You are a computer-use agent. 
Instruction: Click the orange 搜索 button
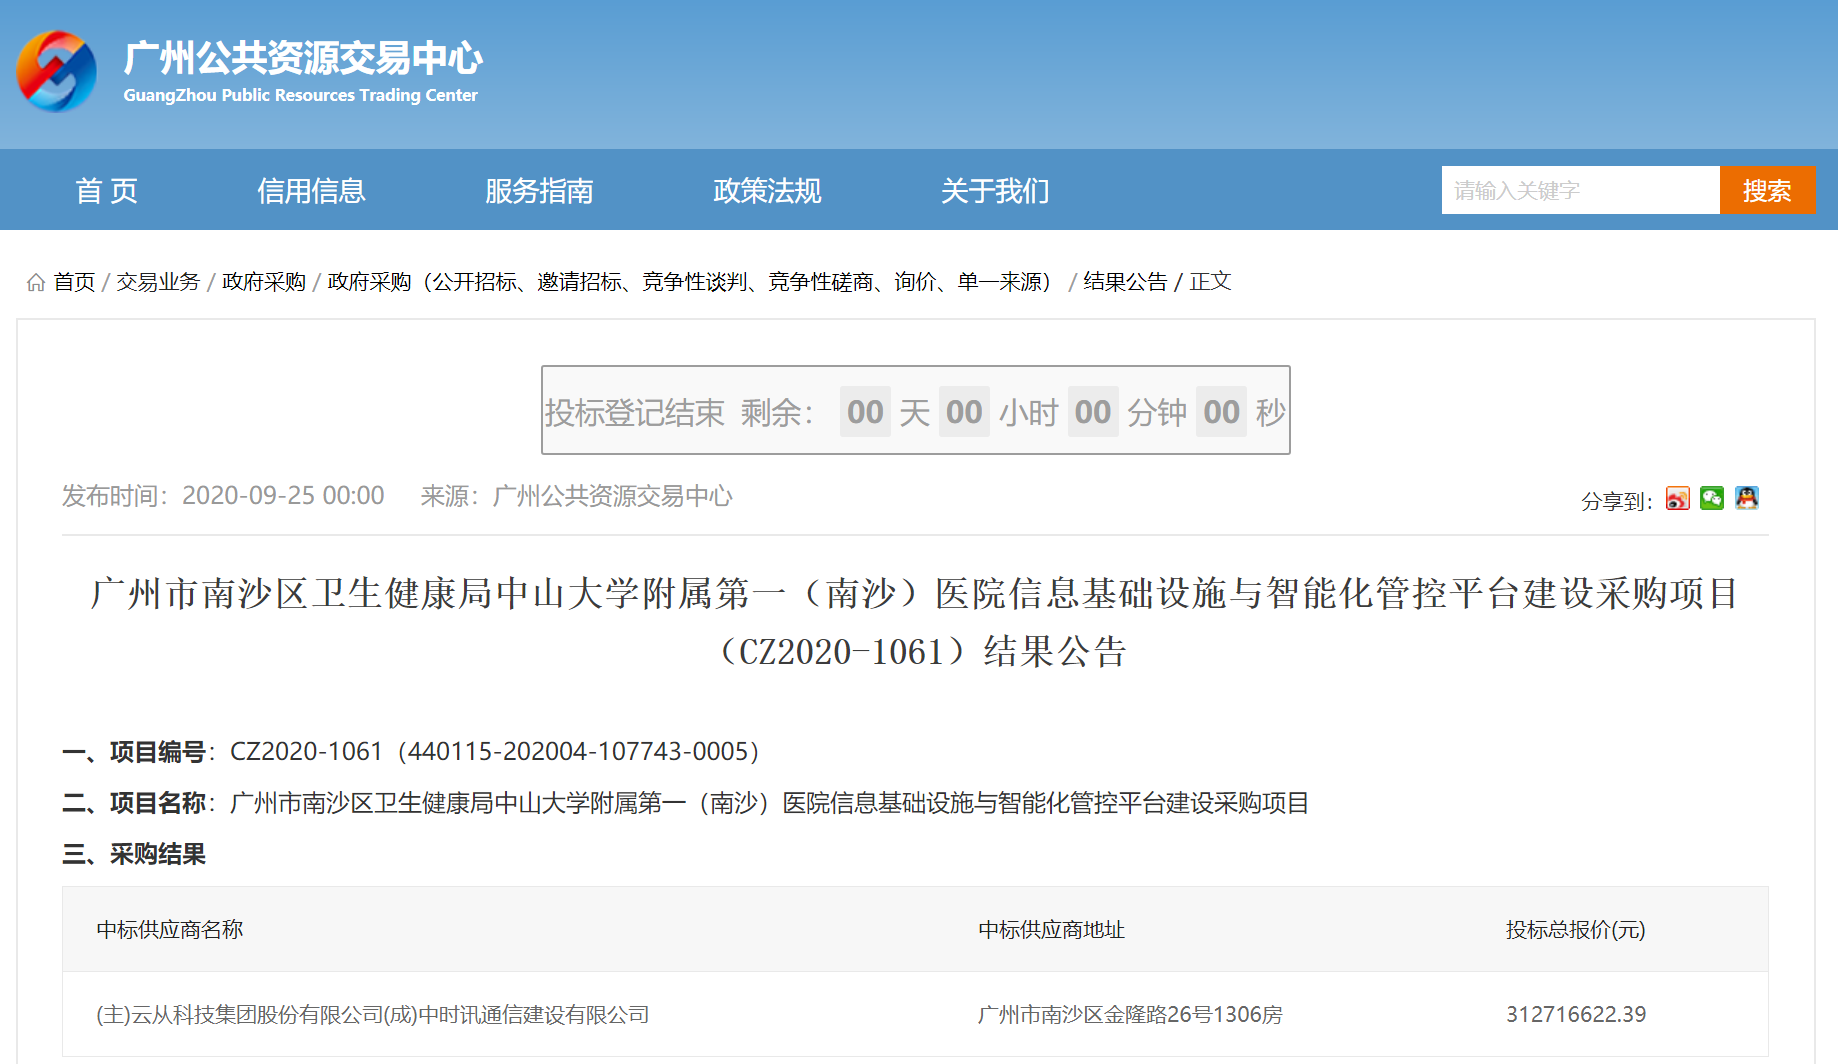[x=1767, y=190]
